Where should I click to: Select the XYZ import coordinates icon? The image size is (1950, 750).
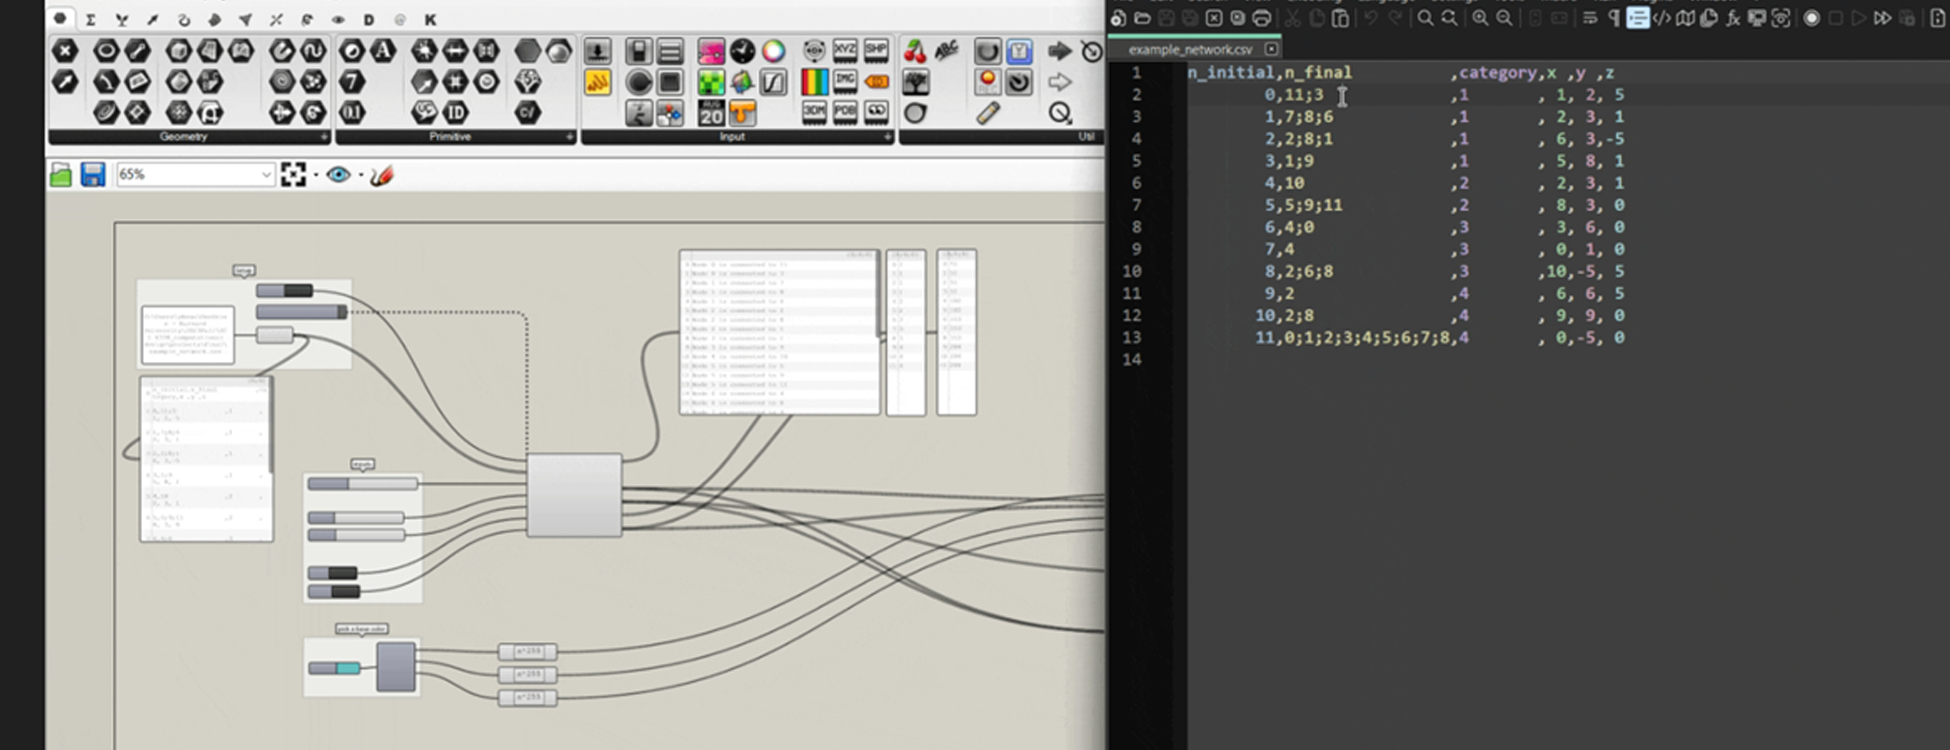(x=845, y=50)
